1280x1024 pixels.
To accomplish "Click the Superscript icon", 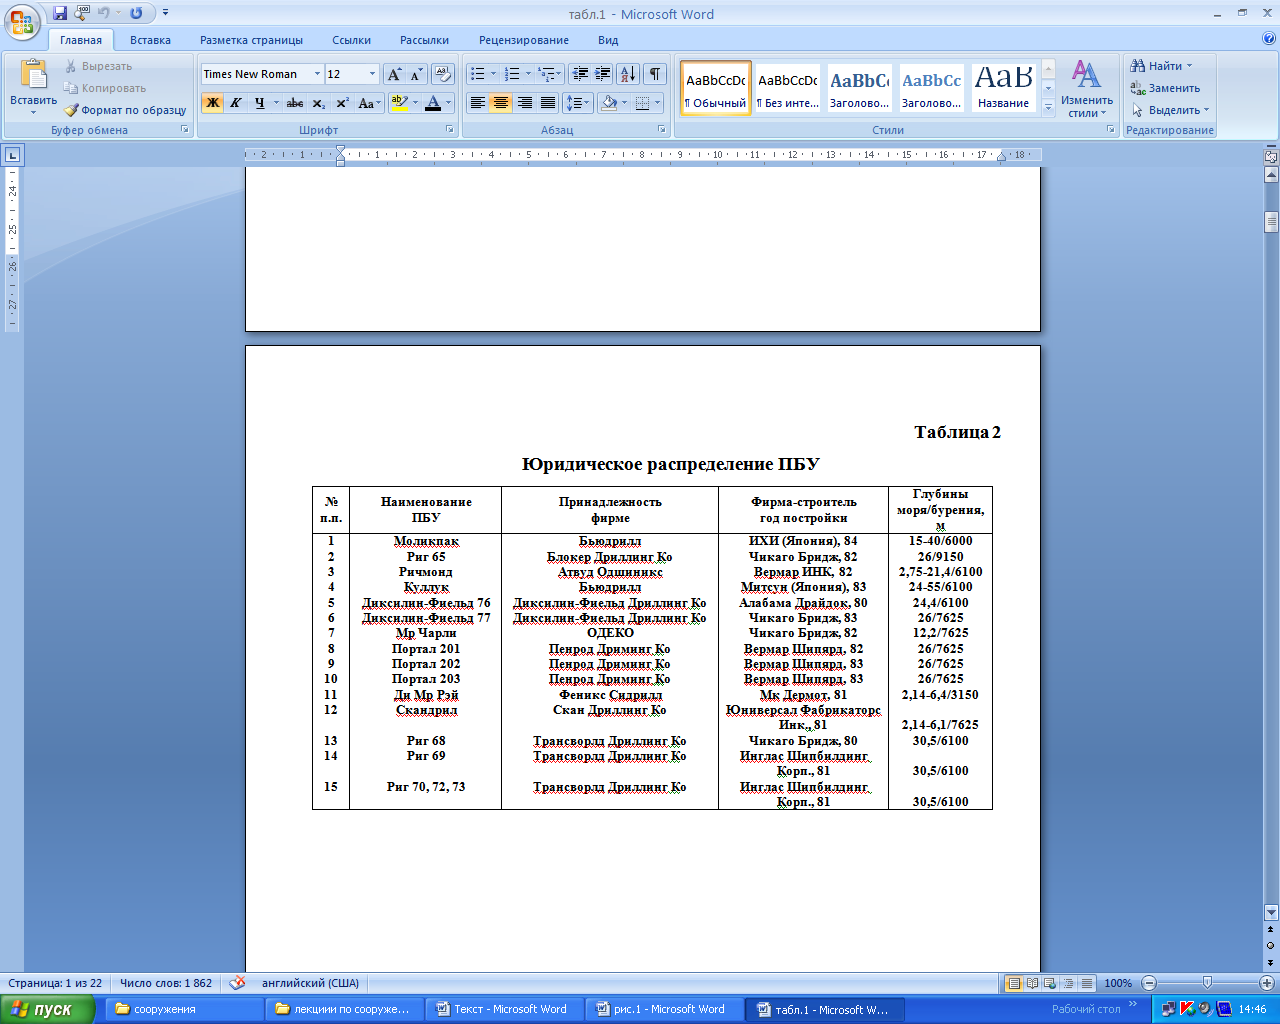I will point(342,103).
